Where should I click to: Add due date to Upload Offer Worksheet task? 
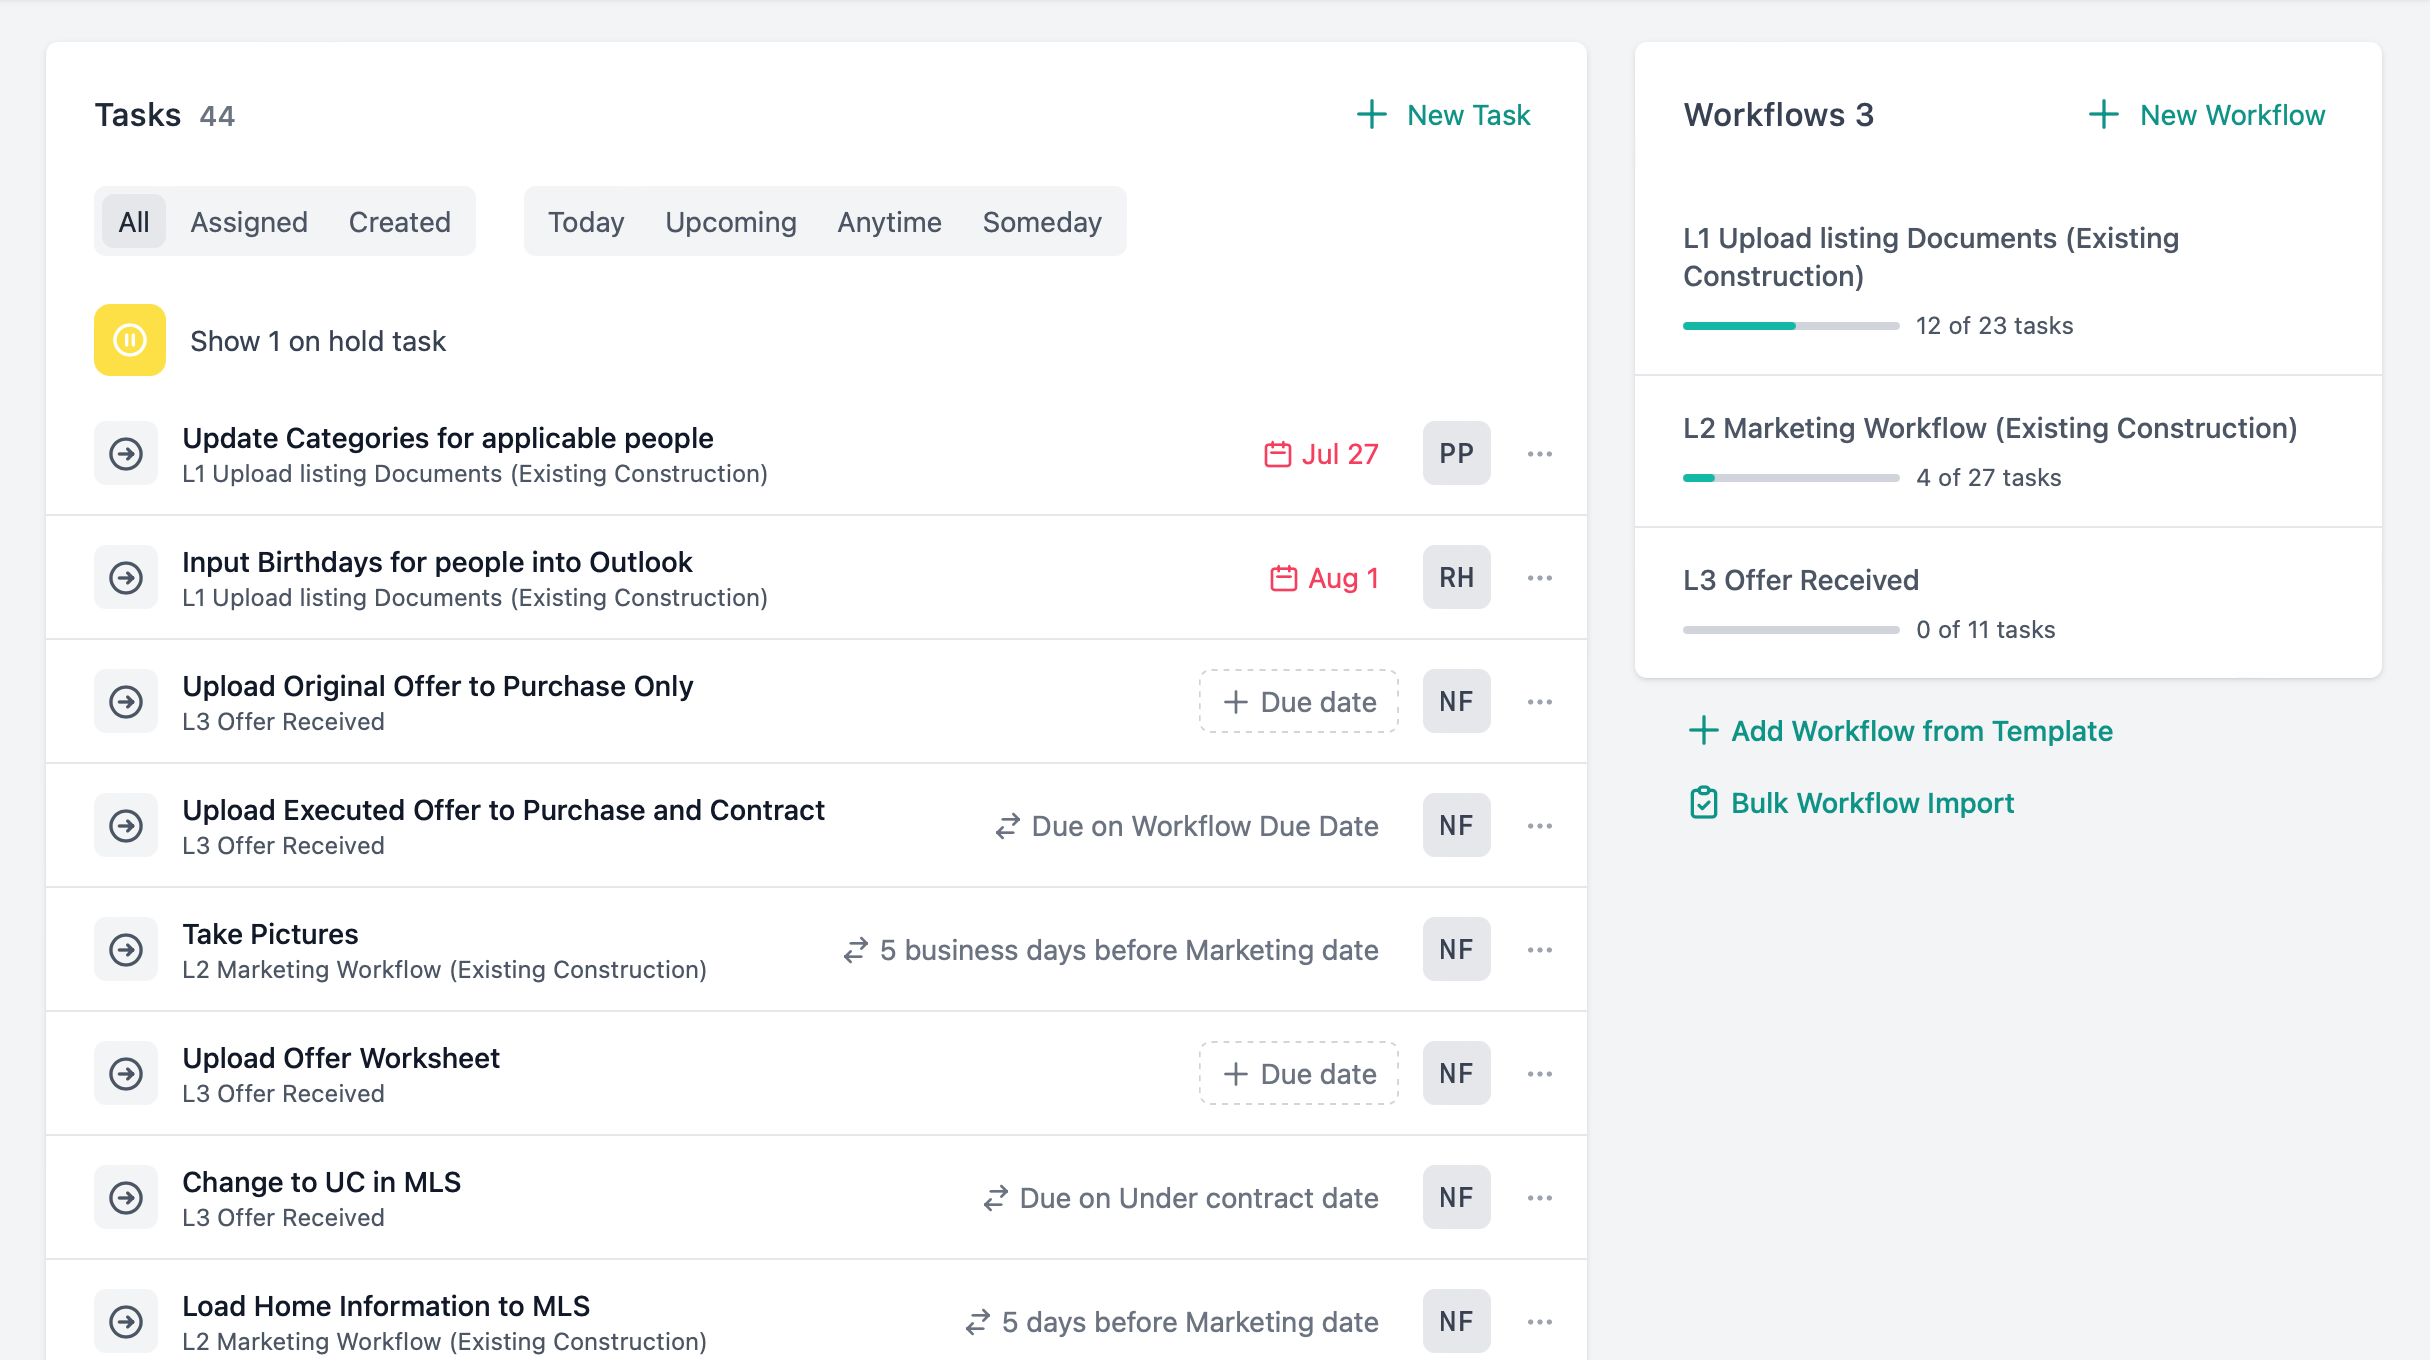[x=1299, y=1074]
